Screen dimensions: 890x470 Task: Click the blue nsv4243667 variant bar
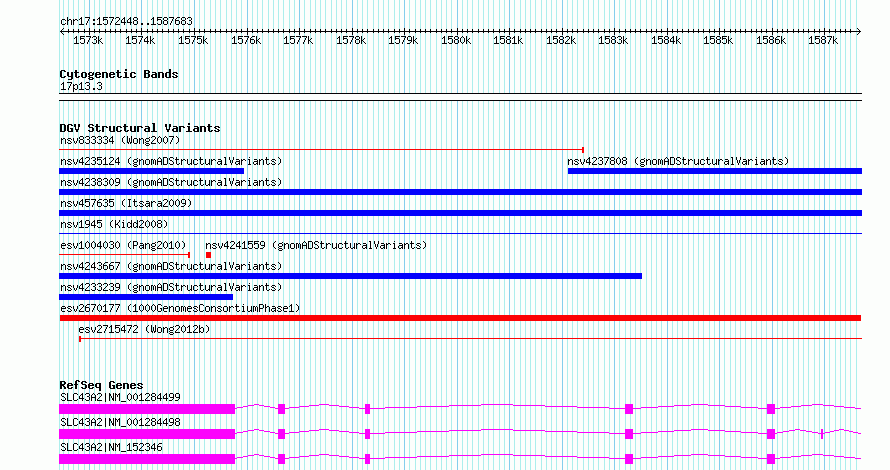click(x=351, y=276)
